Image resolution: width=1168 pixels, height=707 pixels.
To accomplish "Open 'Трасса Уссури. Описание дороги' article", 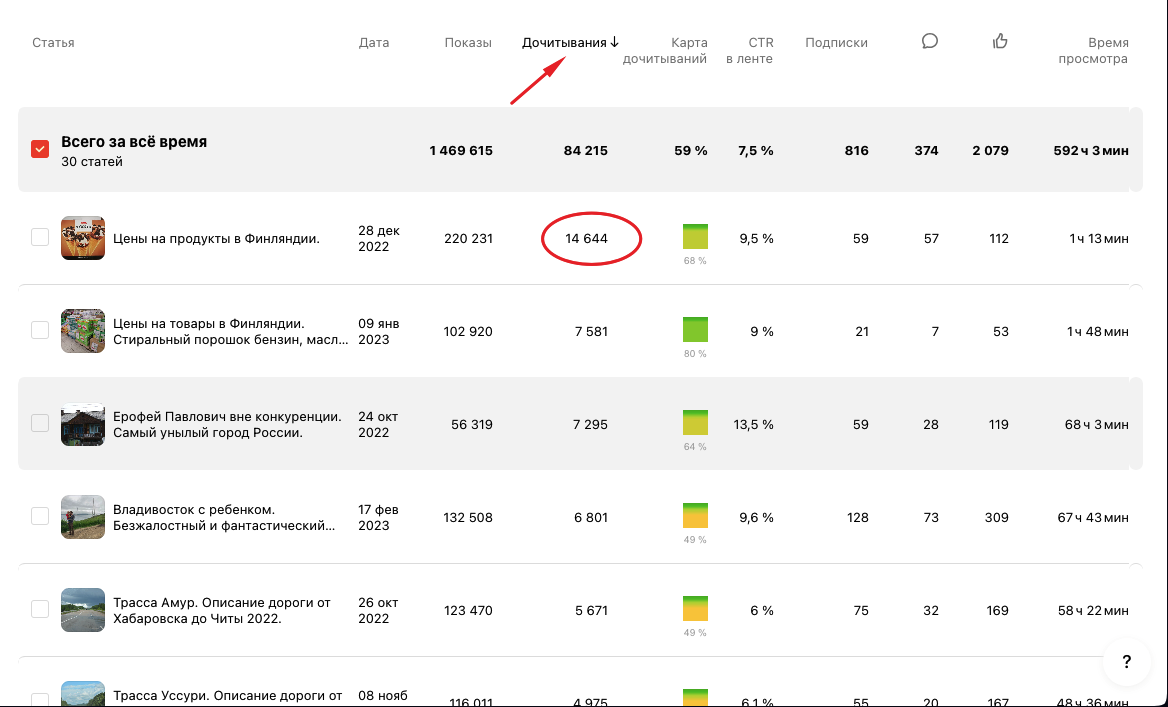I will click(228, 697).
